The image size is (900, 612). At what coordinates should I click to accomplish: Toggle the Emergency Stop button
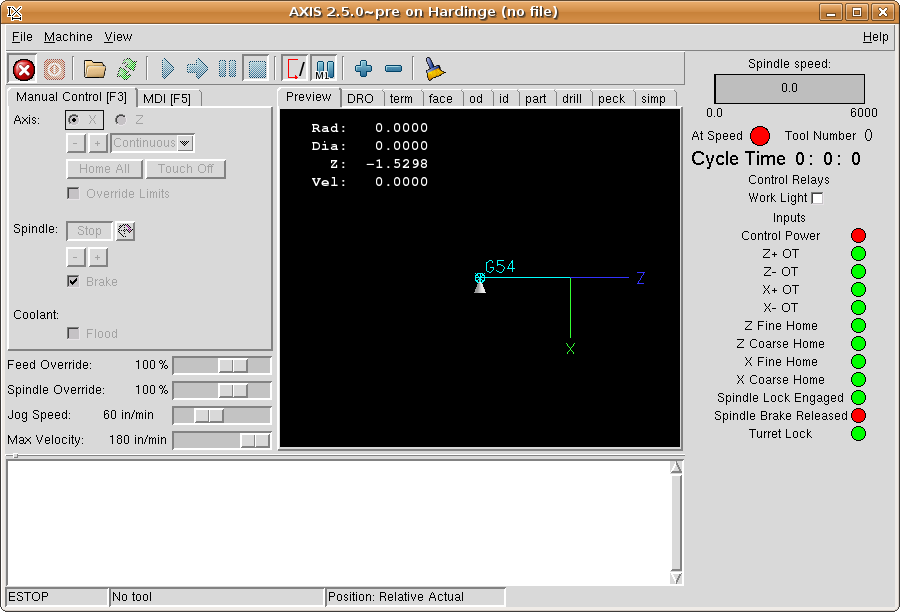click(x=24, y=69)
